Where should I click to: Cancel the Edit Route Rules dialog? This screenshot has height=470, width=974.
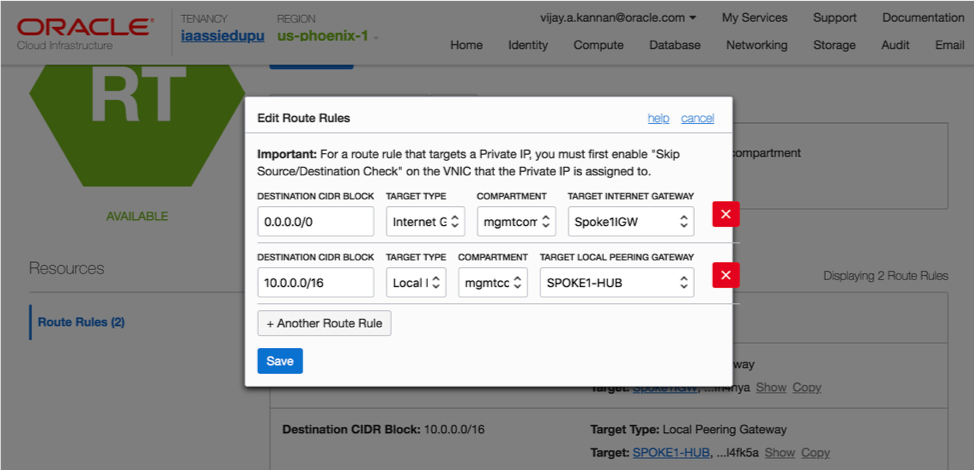click(697, 118)
